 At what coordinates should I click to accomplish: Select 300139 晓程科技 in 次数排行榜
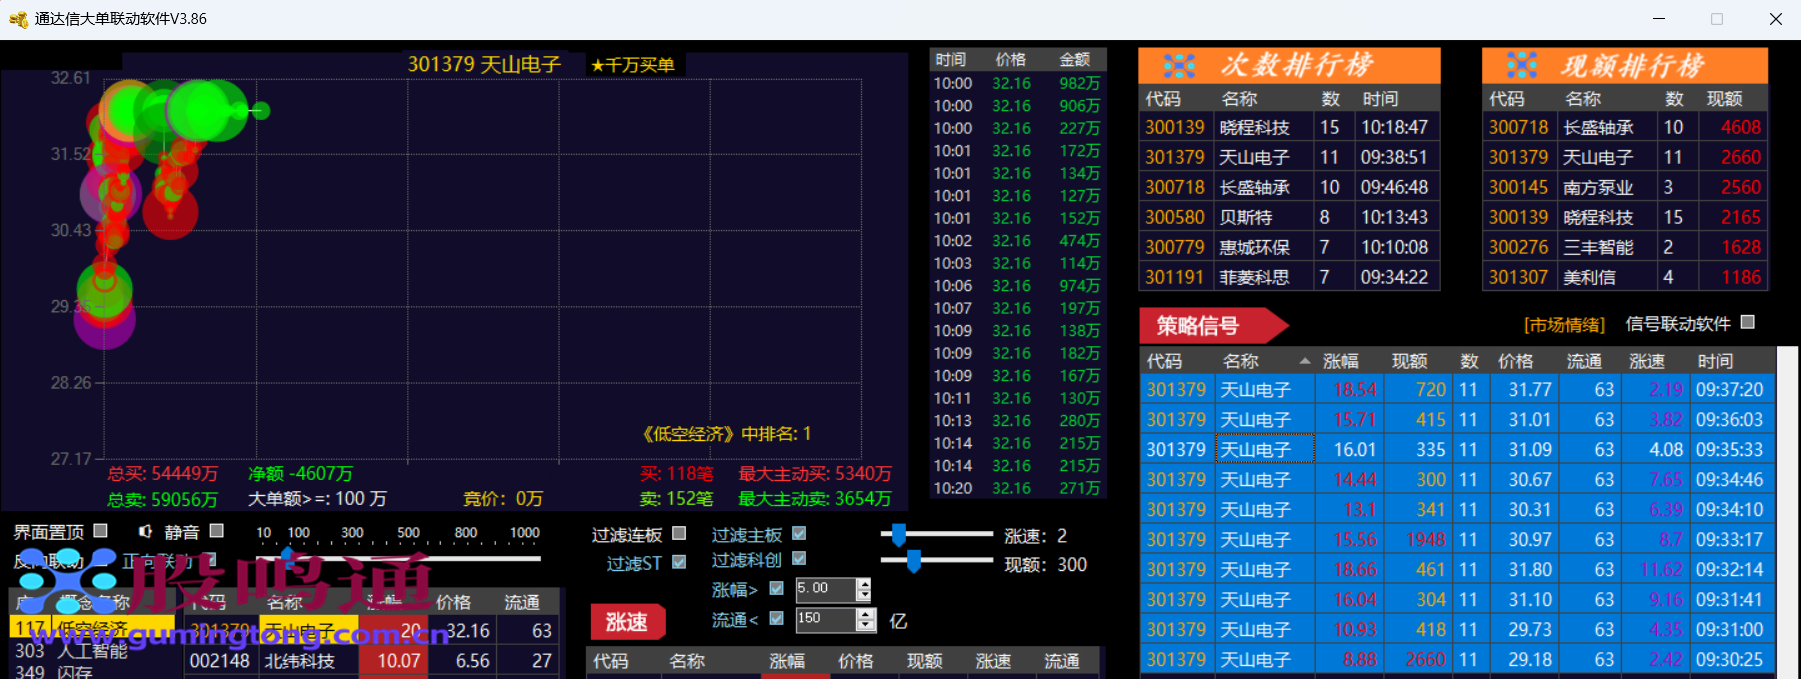tap(1289, 127)
